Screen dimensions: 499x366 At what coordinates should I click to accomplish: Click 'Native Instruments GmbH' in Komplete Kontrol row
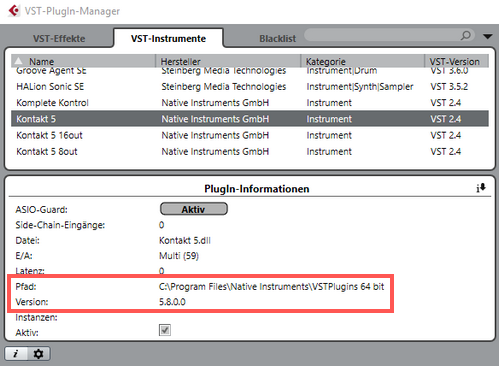pyautogui.click(x=215, y=103)
